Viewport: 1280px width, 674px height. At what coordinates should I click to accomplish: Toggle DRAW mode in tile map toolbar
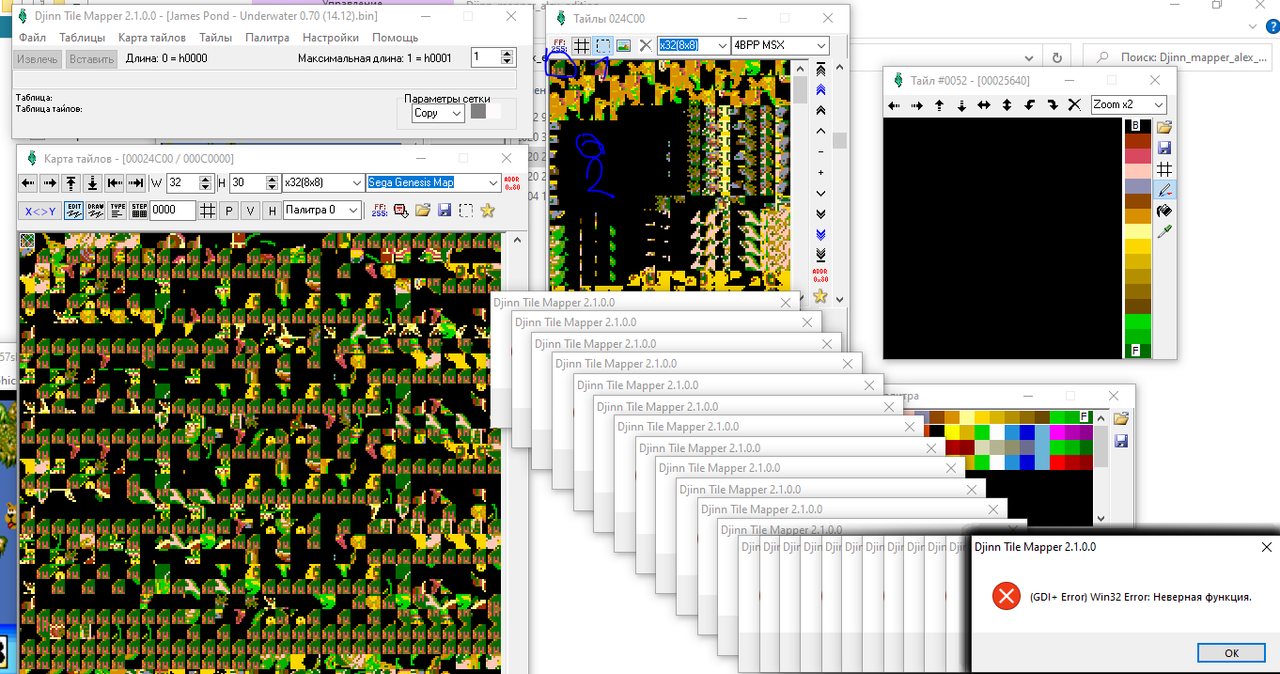point(96,210)
